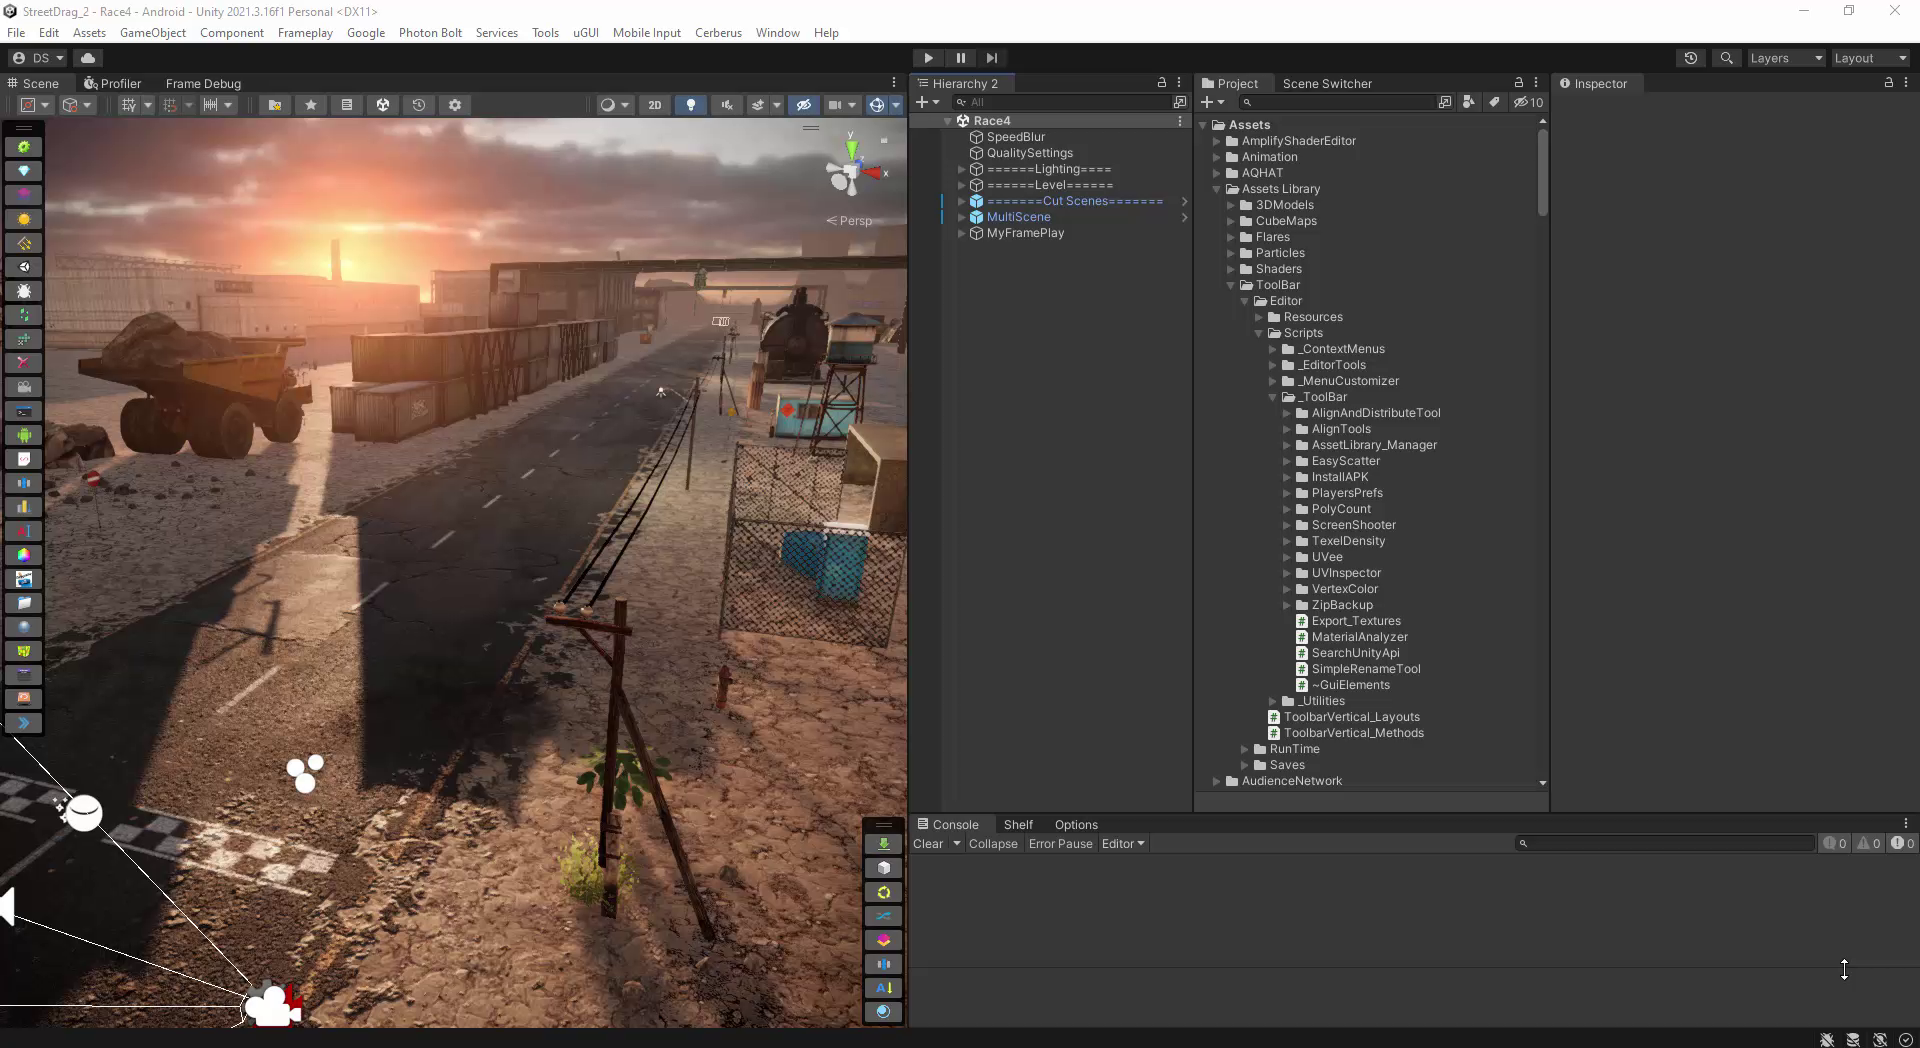Click the gear settings icon in the Scene toolbar

pos(455,105)
